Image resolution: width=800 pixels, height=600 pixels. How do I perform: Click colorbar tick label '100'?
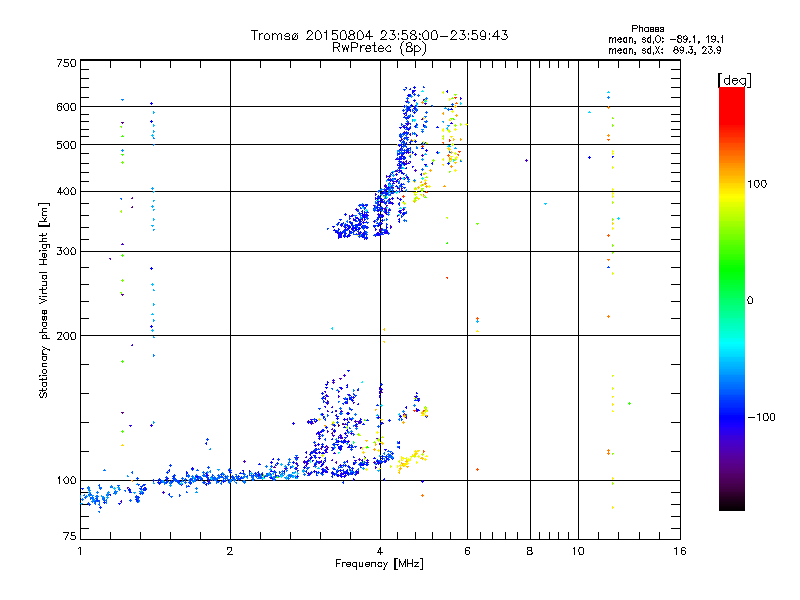point(757,184)
